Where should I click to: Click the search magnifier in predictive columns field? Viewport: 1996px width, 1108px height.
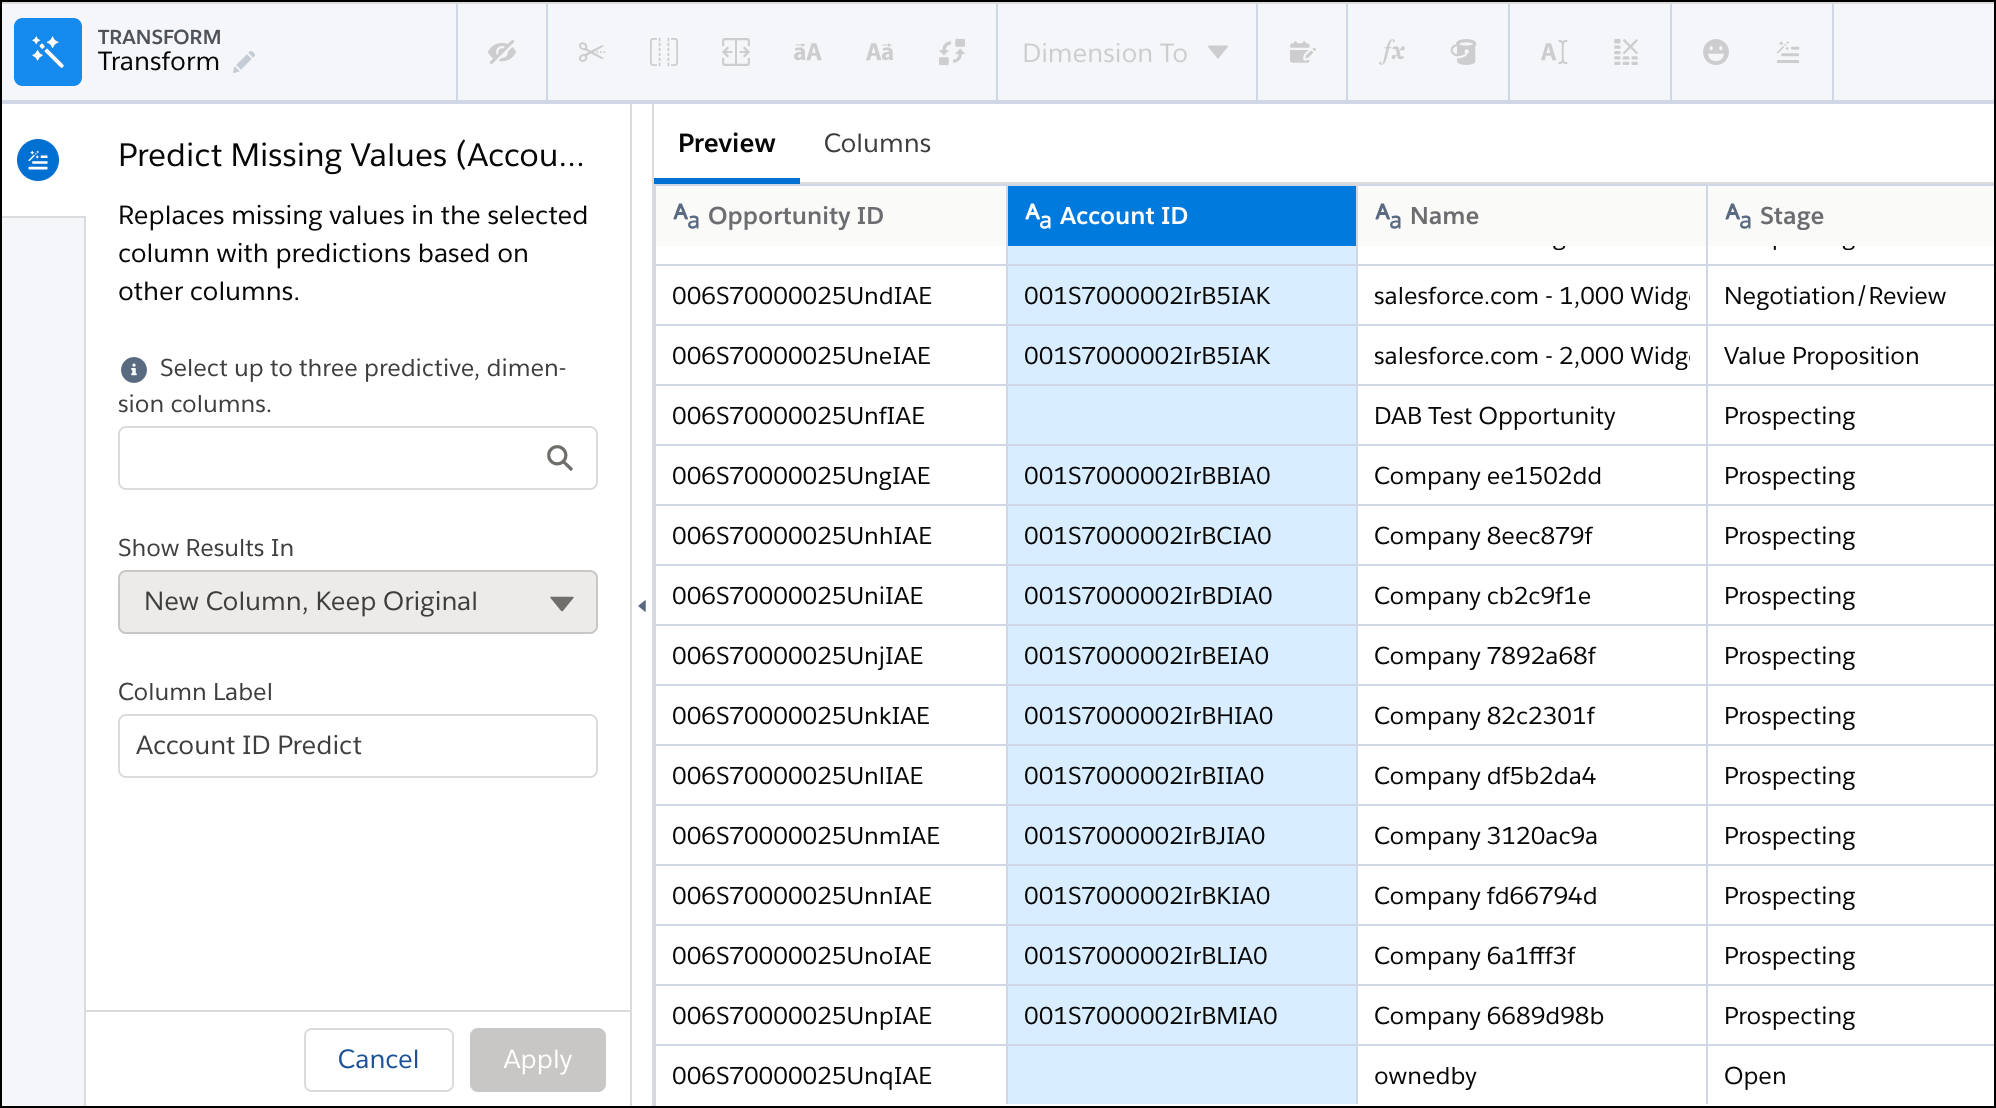[560, 458]
